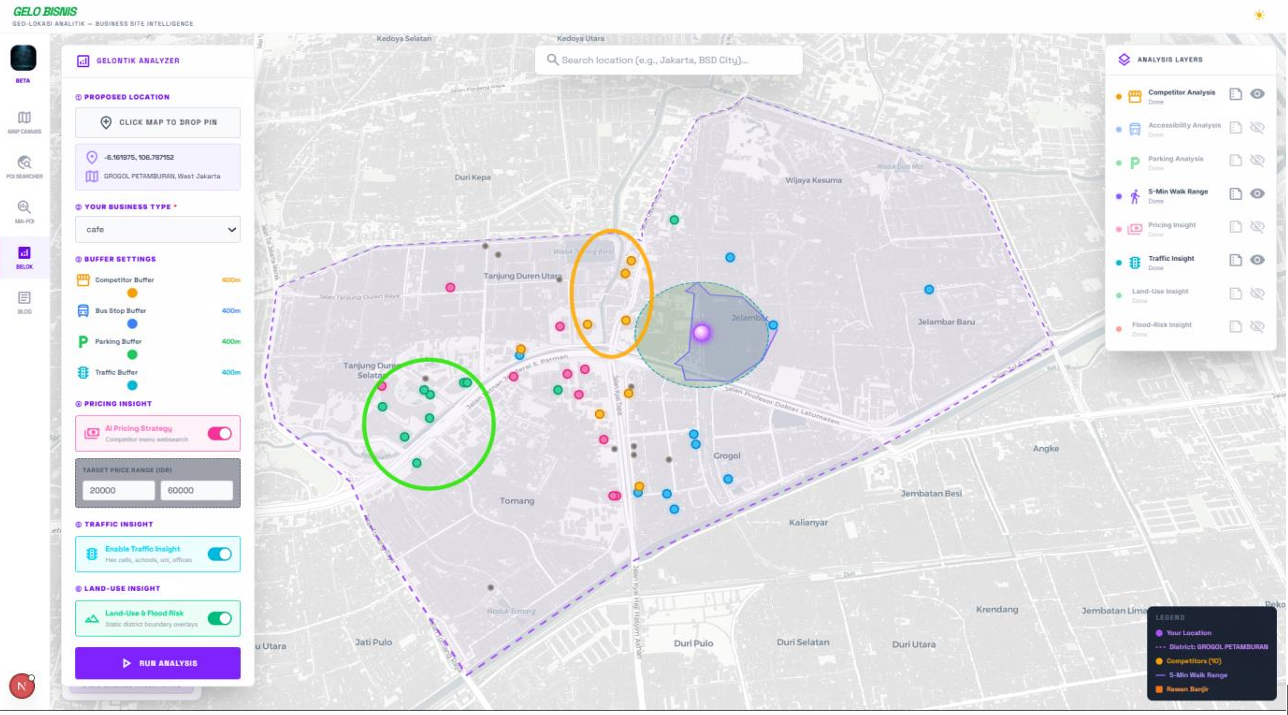Adjust the blue Bus Stop Buffer slider handle
Screen dimensions: 1288x715
pos(132,324)
